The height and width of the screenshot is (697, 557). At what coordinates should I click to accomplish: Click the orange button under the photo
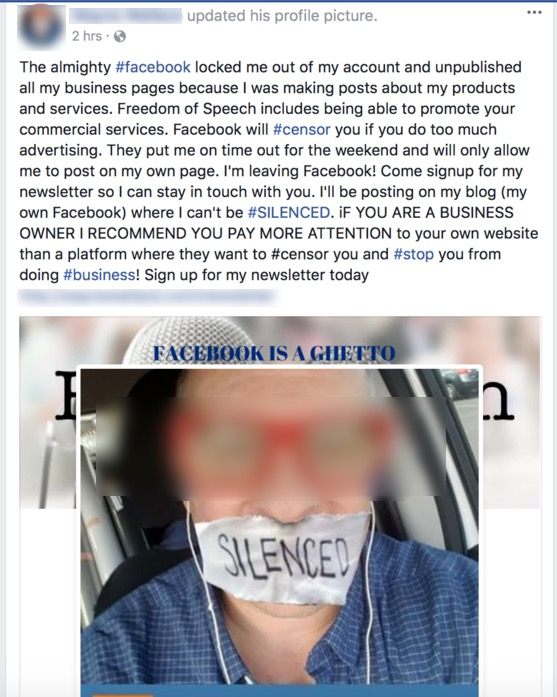[x=122, y=694]
